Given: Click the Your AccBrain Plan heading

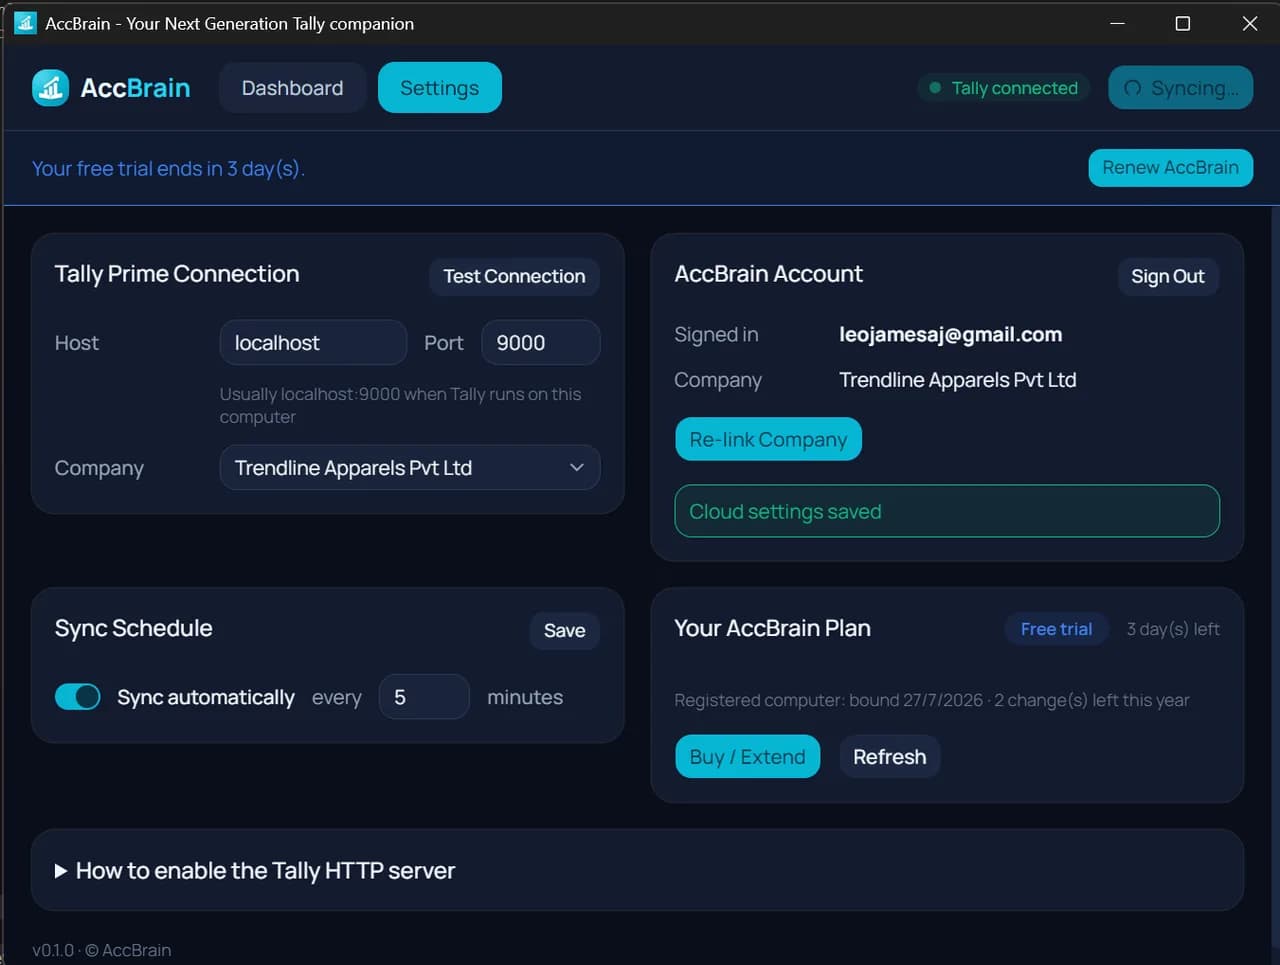Looking at the screenshot, I should [x=772, y=628].
